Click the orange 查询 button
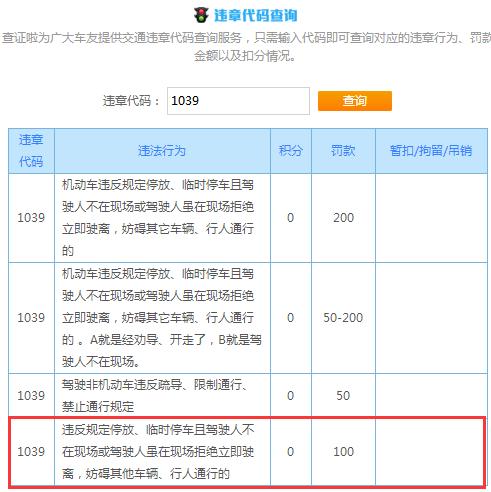 [x=355, y=101]
